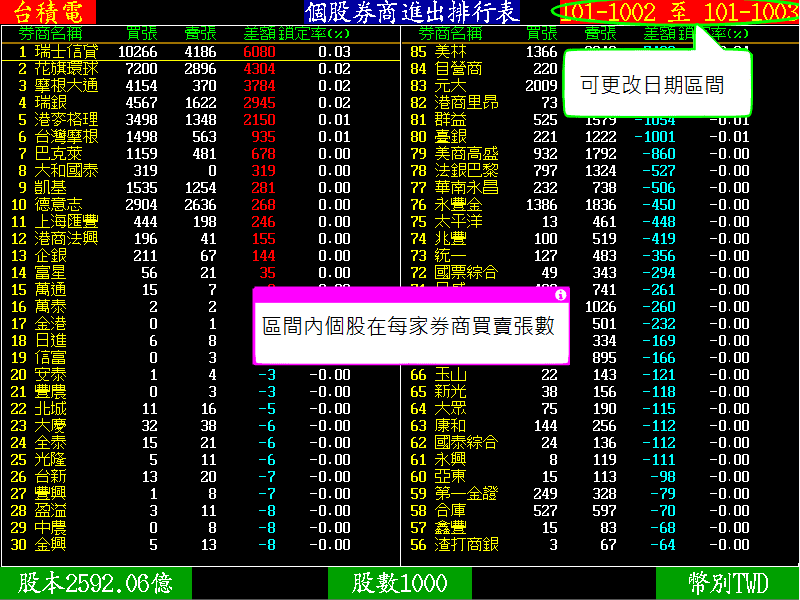This screenshot has width=800, height=600.
Task: Click the info icon on the pink tooltip
Action: (560, 295)
